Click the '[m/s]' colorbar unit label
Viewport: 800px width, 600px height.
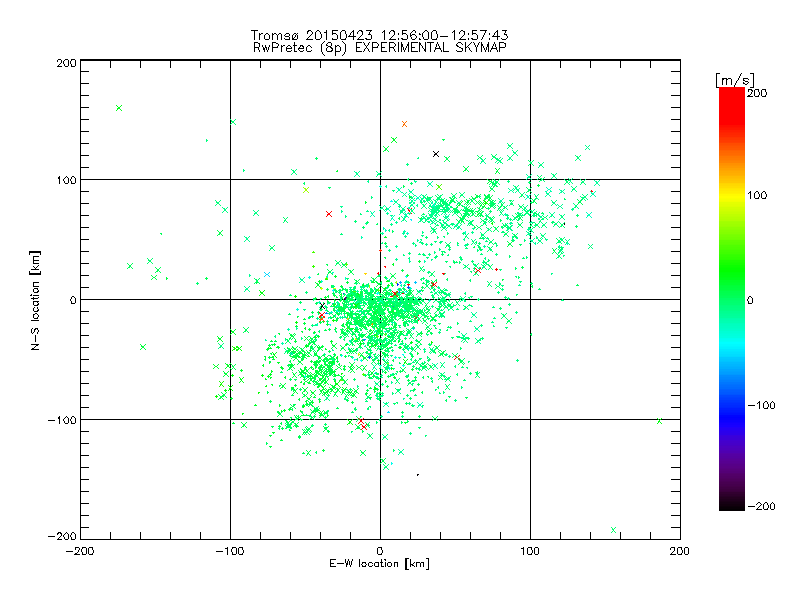734,80
